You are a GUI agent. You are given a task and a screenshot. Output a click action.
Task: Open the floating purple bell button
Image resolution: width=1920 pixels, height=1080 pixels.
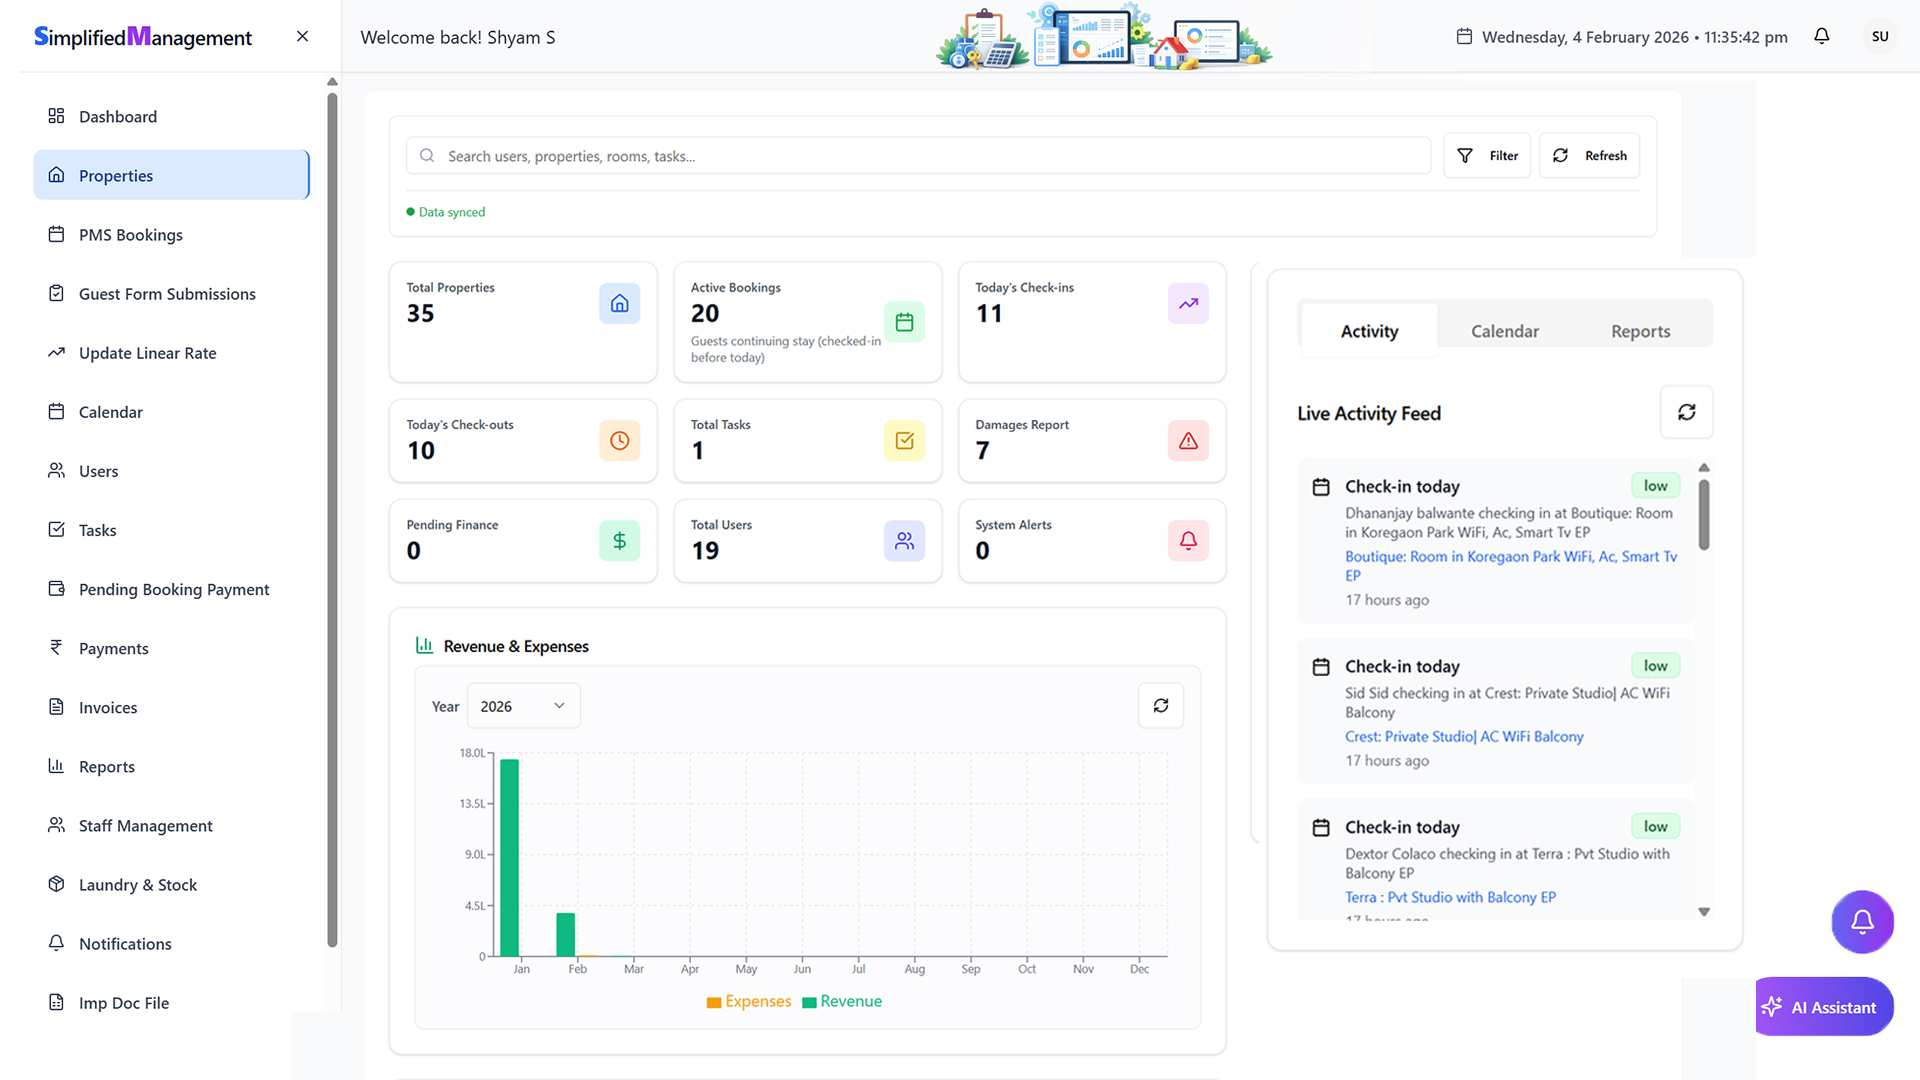click(x=1861, y=921)
